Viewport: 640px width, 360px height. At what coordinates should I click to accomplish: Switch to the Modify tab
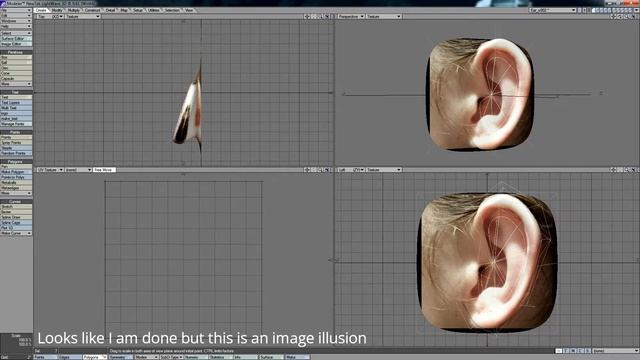pos(57,10)
